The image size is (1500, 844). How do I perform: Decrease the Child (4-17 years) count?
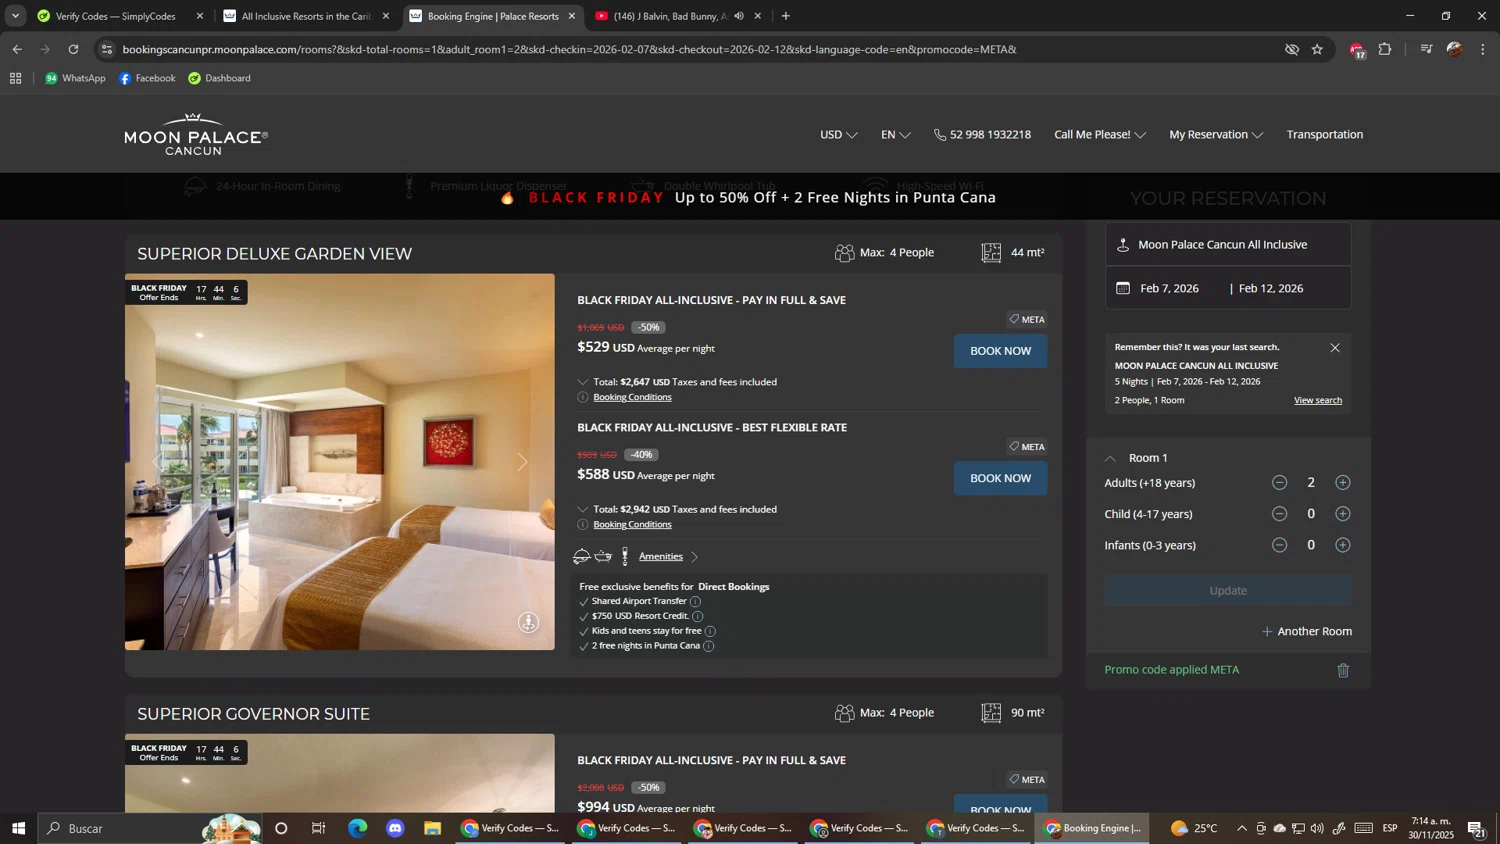pos(1279,514)
